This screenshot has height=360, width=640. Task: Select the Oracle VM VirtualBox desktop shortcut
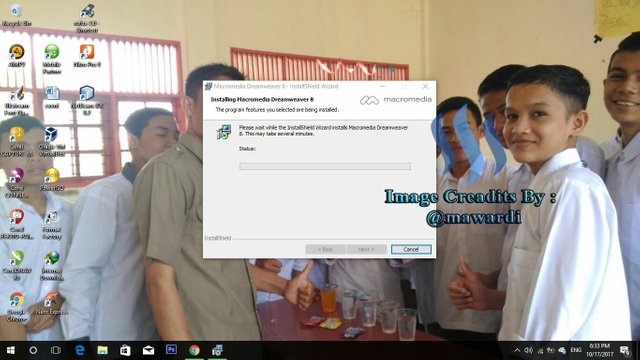[52, 142]
